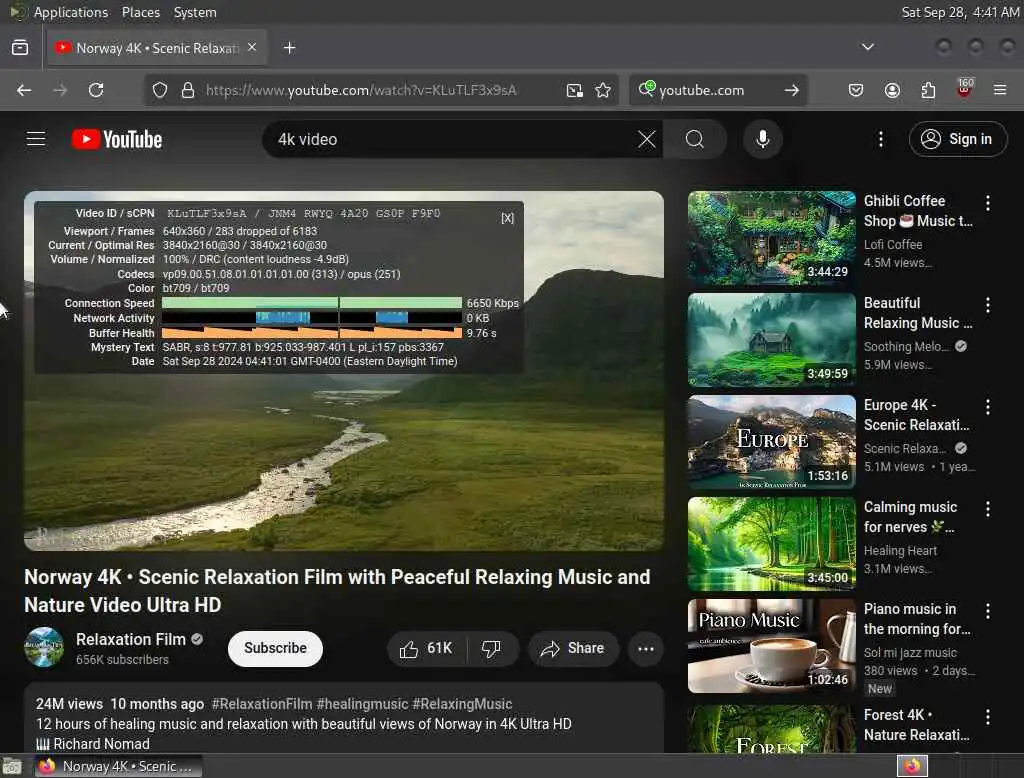The image size is (1024, 778).
Task: Open the uBlock extension with 160 badge
Action: (964, 89)
